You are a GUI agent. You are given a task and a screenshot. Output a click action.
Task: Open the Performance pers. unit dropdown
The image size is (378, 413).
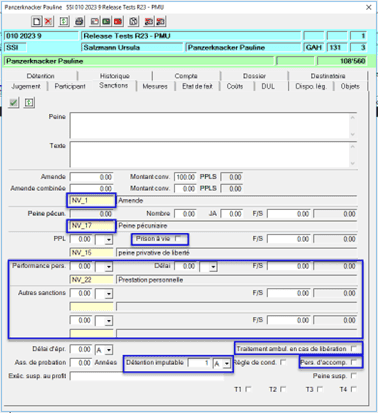(x=109, y=267)
